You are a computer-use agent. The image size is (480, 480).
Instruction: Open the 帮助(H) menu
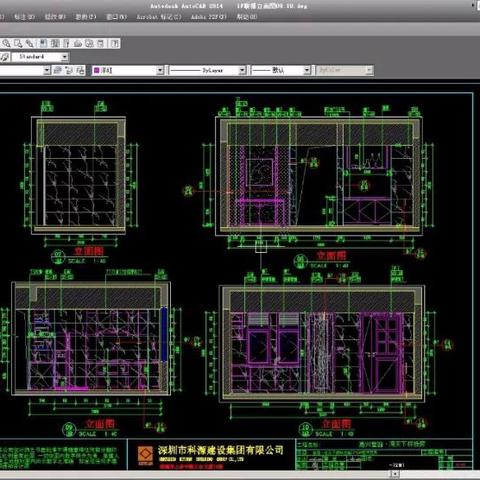tap(247, 17)
